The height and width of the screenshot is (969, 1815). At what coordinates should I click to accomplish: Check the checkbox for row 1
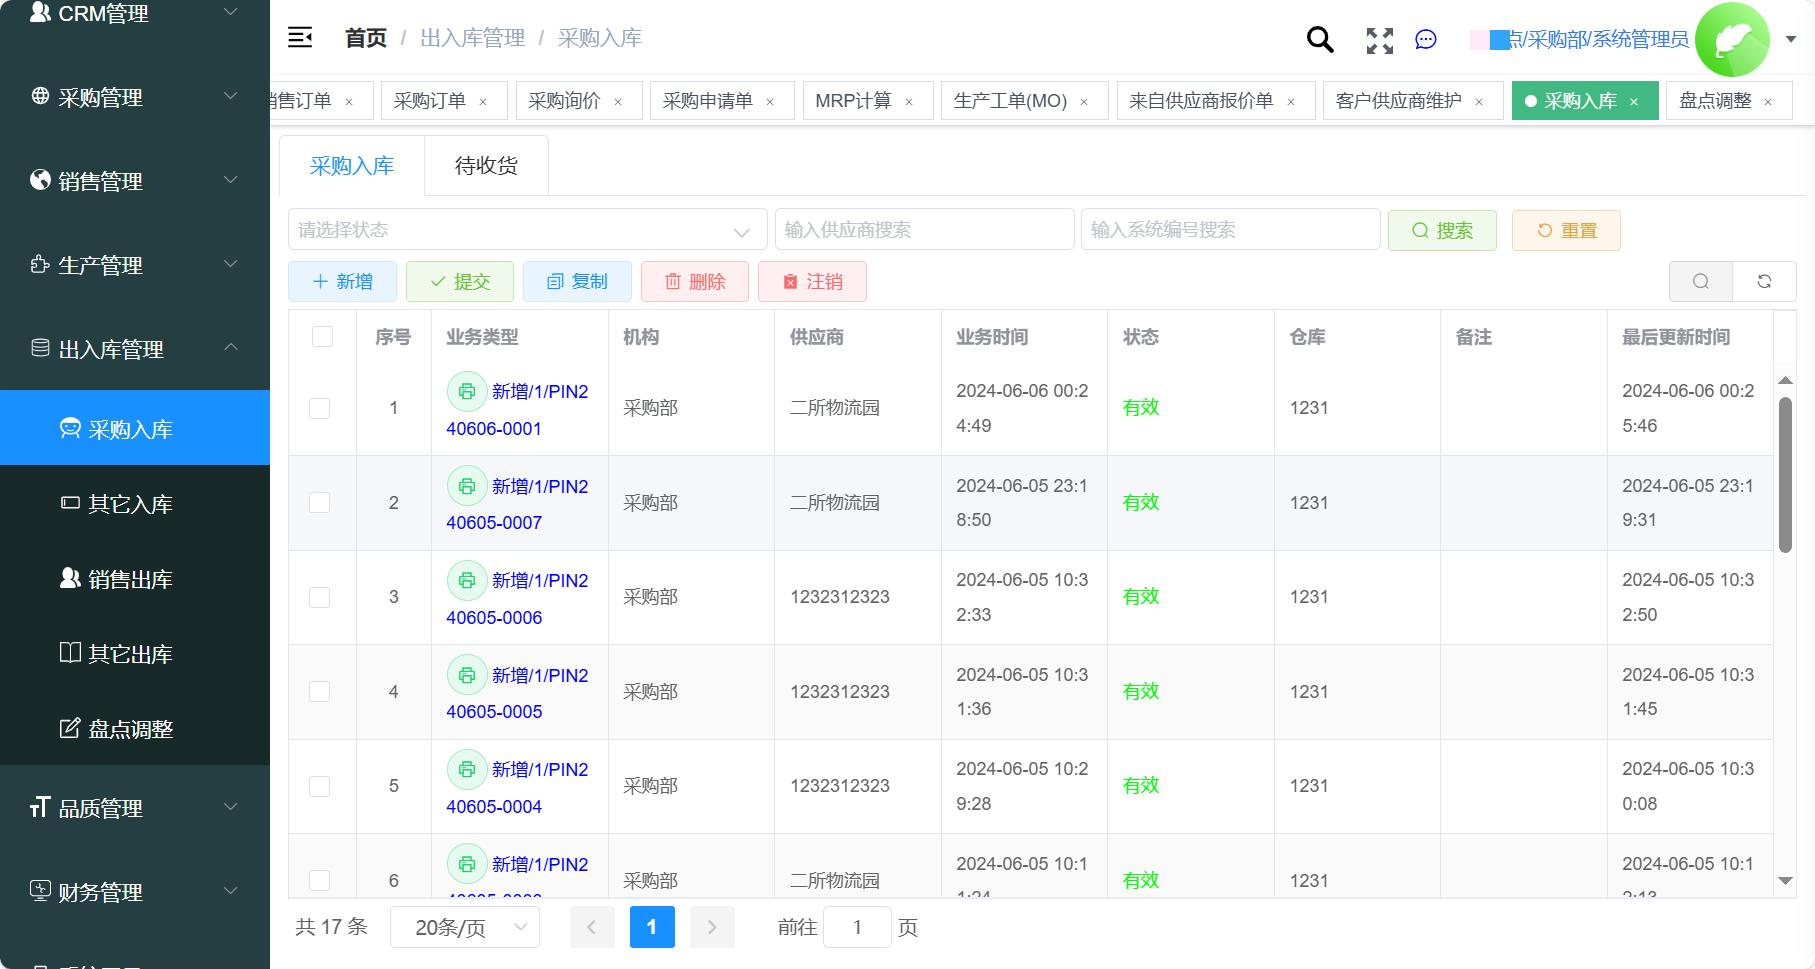click(319, 408)
